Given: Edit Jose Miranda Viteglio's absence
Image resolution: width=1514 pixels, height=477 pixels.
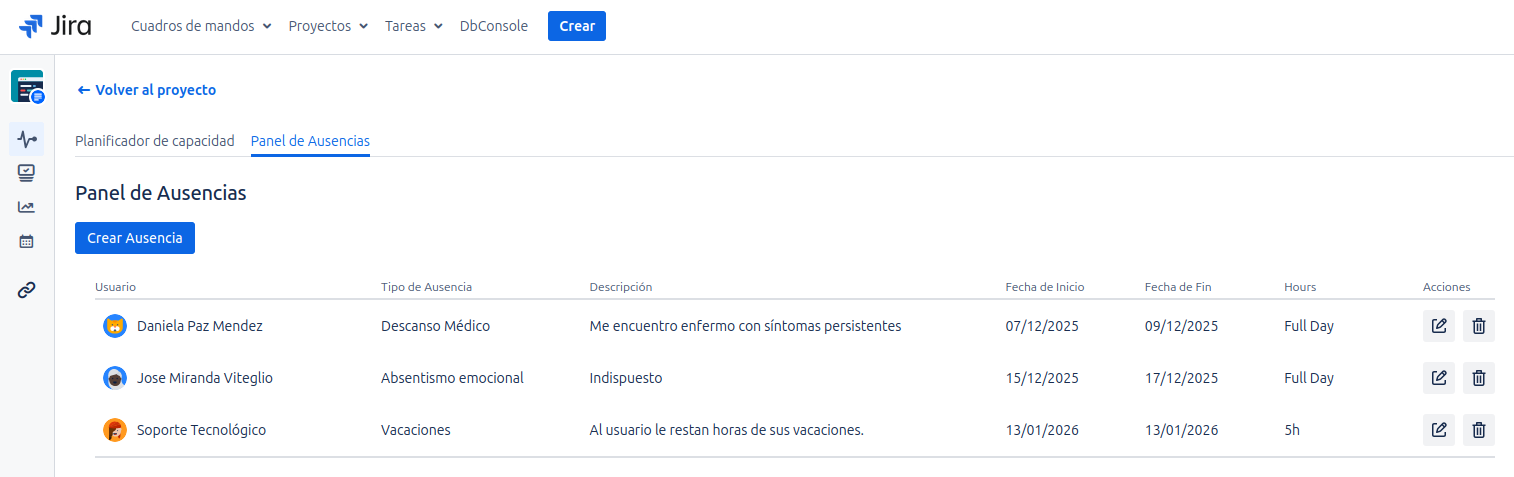Looking at the screenshot, I should tap(1439, 378).
